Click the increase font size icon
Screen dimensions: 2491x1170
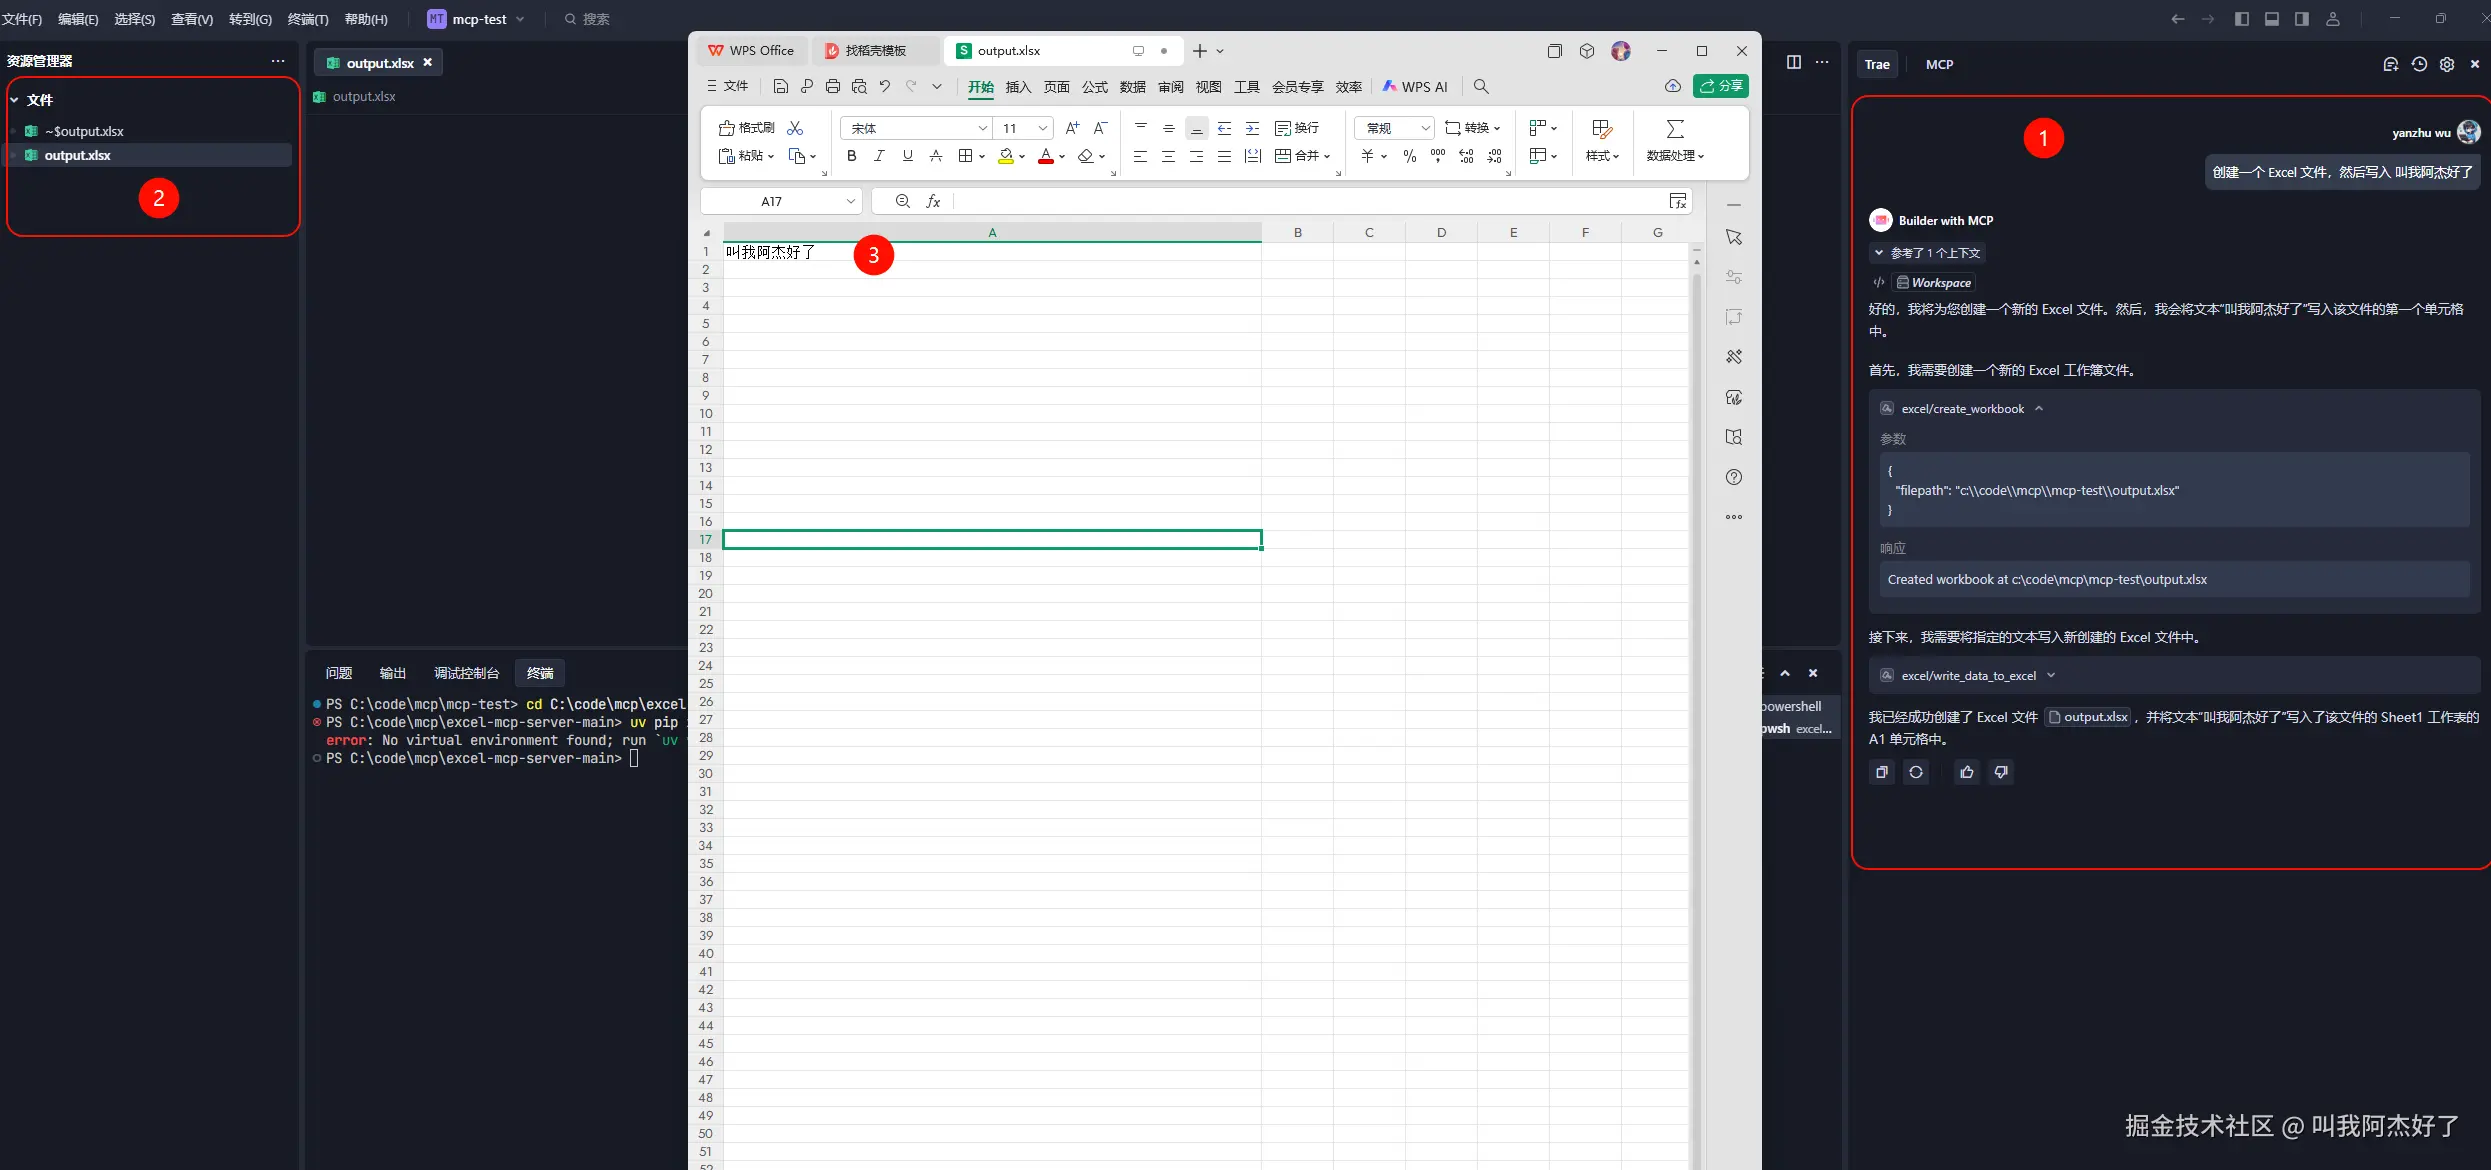point(1072,128)
